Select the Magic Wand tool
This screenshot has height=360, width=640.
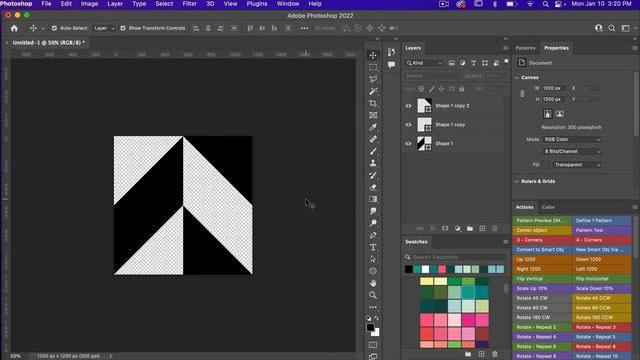click(x=373, y=91)
